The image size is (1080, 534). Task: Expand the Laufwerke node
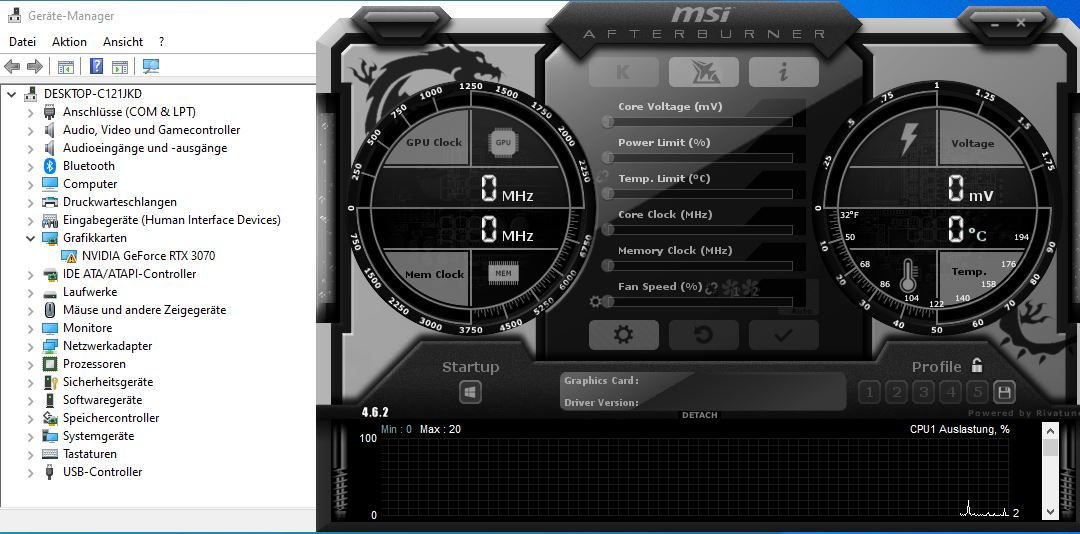(x=30, y=292)
